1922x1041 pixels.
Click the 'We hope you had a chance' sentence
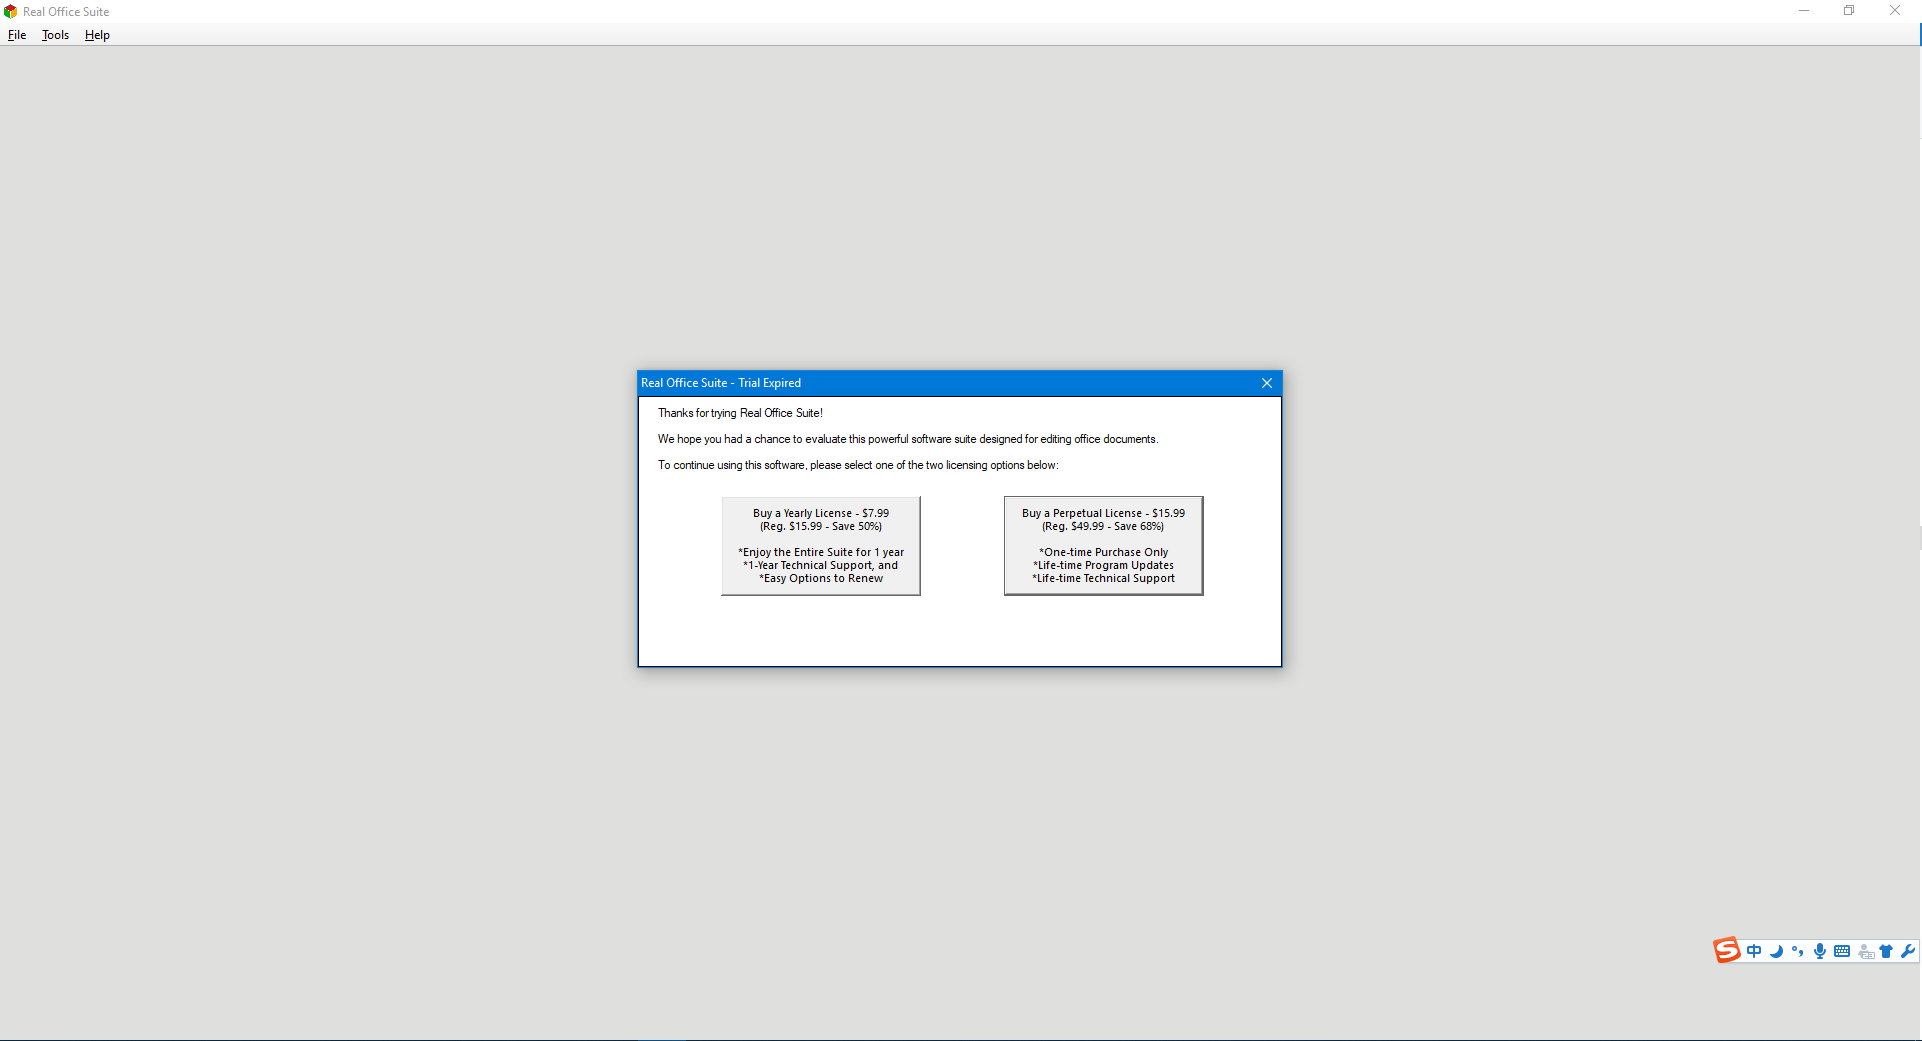(x=908, y=439)
